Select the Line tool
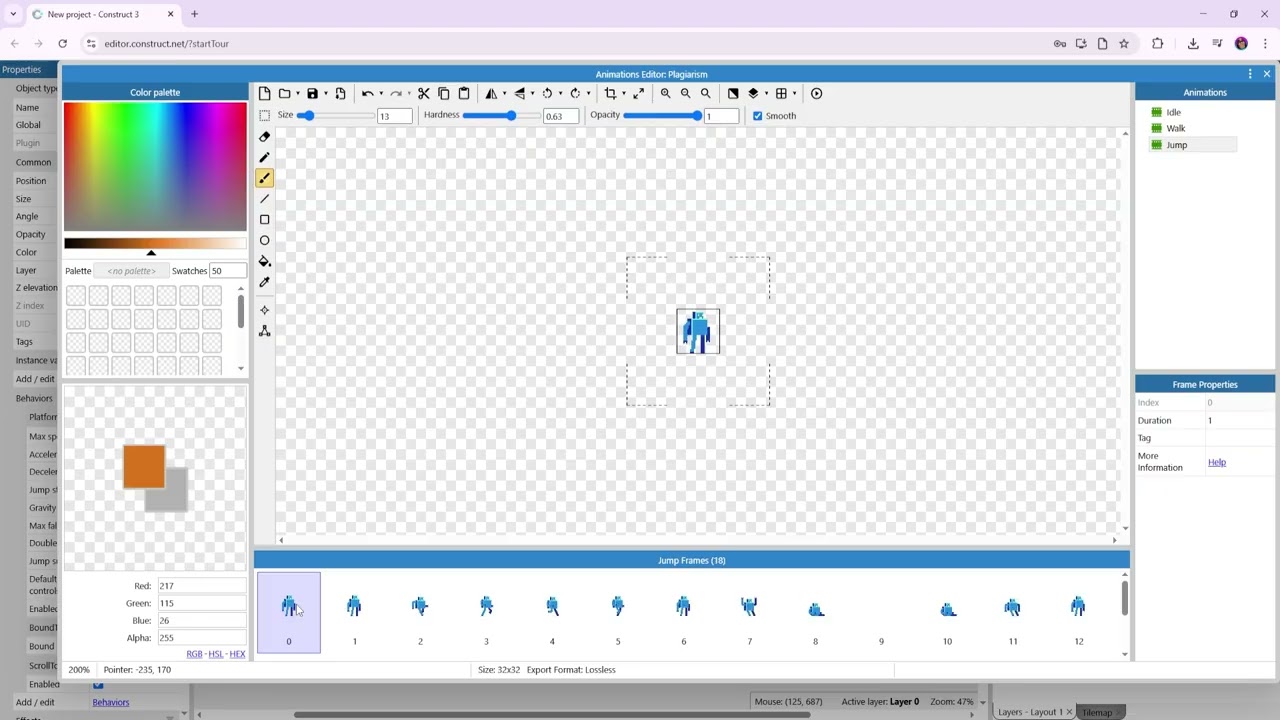The width and height of the screenshot is (1280, 720). (x=264, y=199)
